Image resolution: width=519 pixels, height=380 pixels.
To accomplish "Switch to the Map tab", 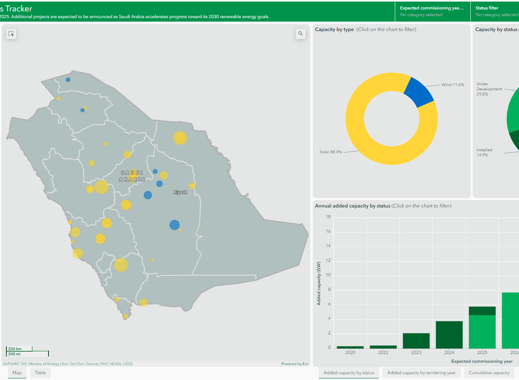I will (x=17, y=373).
